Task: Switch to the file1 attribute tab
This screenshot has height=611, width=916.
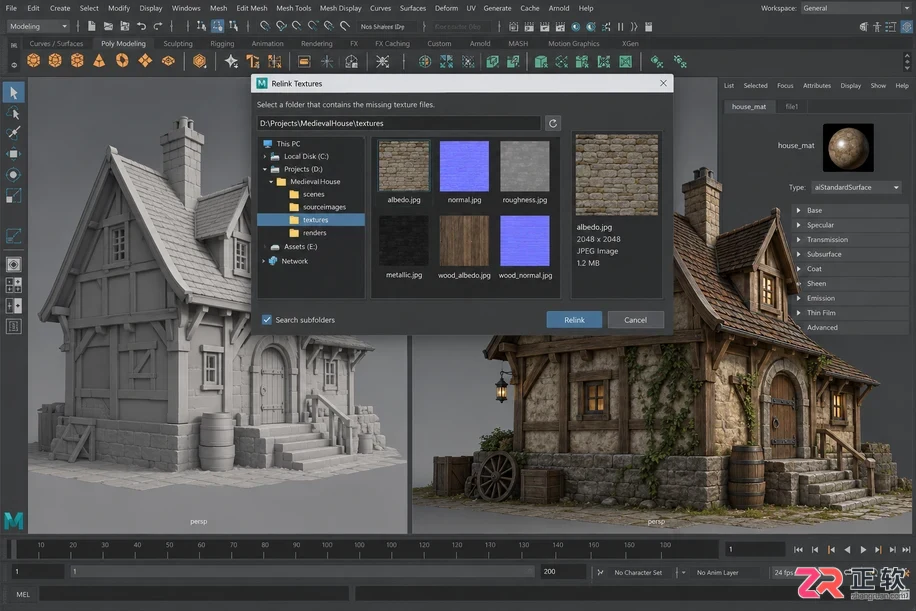Action: pos(792,106)
